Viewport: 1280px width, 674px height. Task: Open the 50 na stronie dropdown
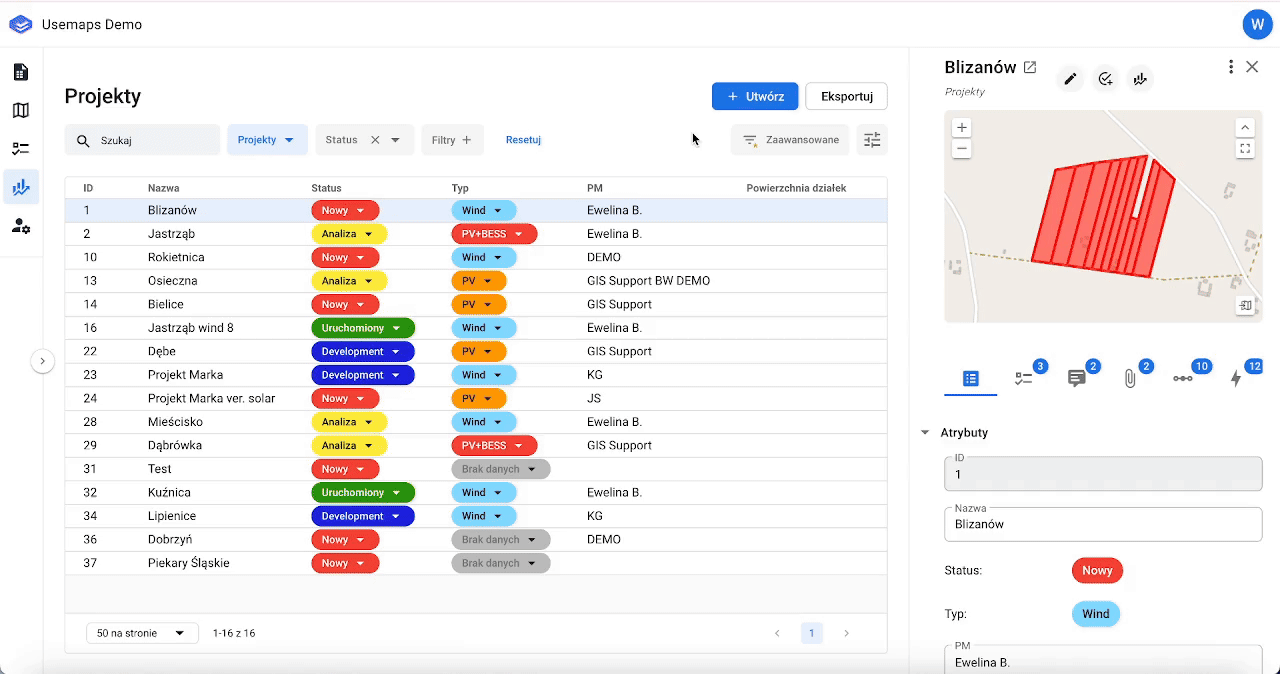(141, 633)
